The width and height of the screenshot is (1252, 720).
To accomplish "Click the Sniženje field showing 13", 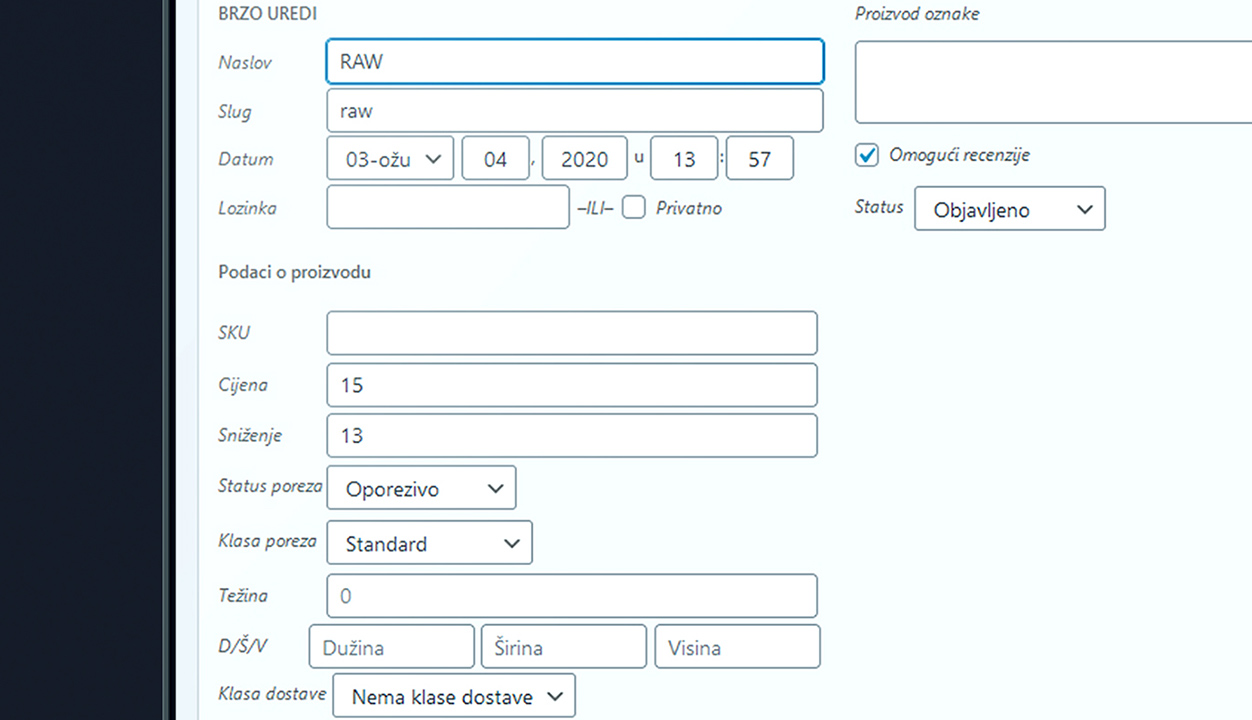I will click(572, 435).
